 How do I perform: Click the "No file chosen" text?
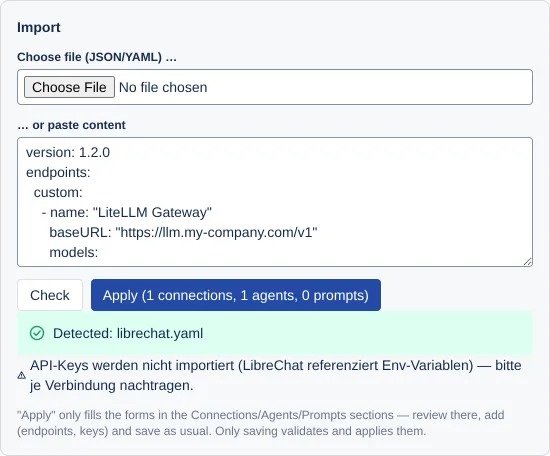163,87
